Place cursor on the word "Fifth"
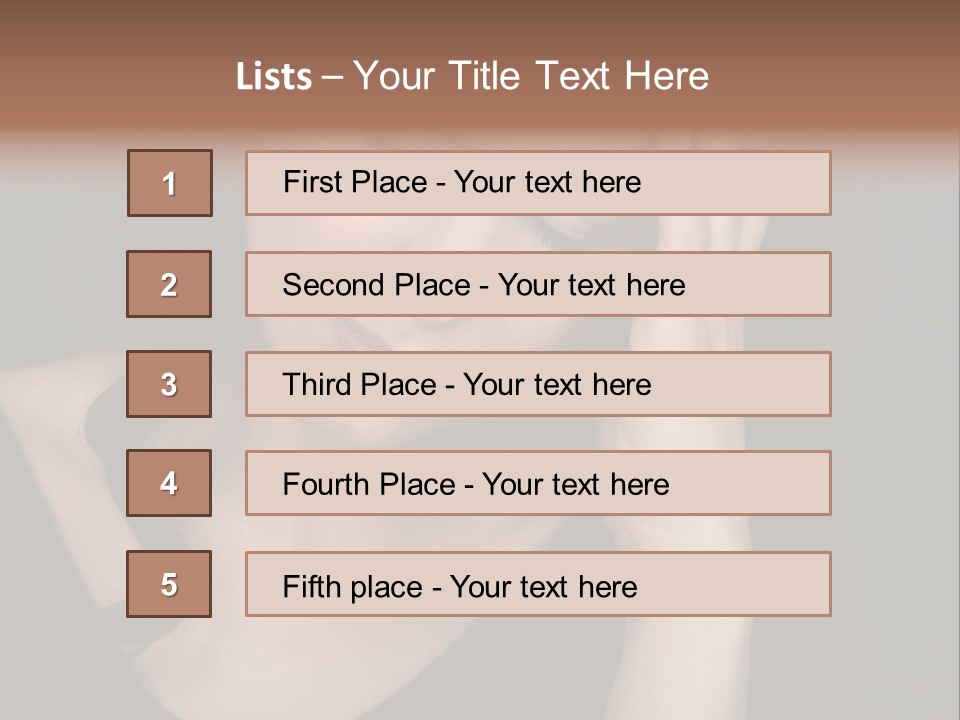 point(311,586)
